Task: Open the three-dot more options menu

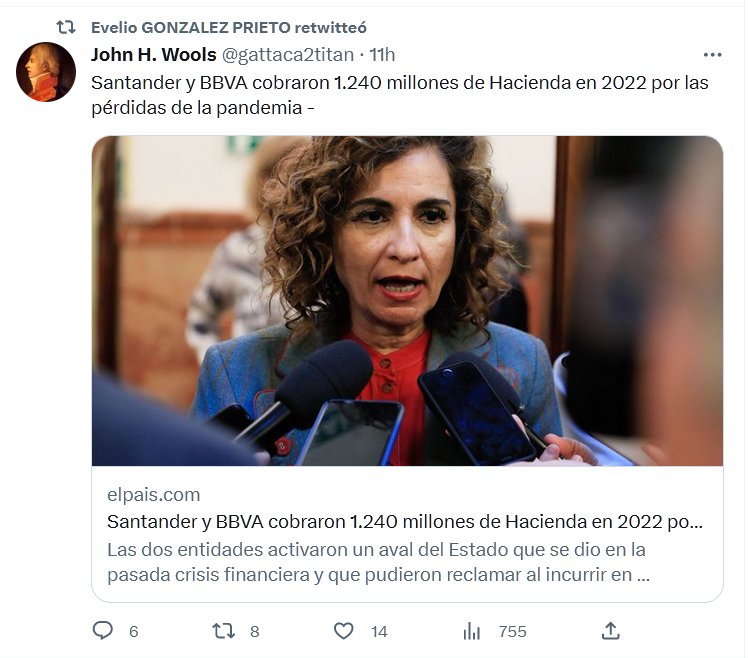Action: point(712,55)
